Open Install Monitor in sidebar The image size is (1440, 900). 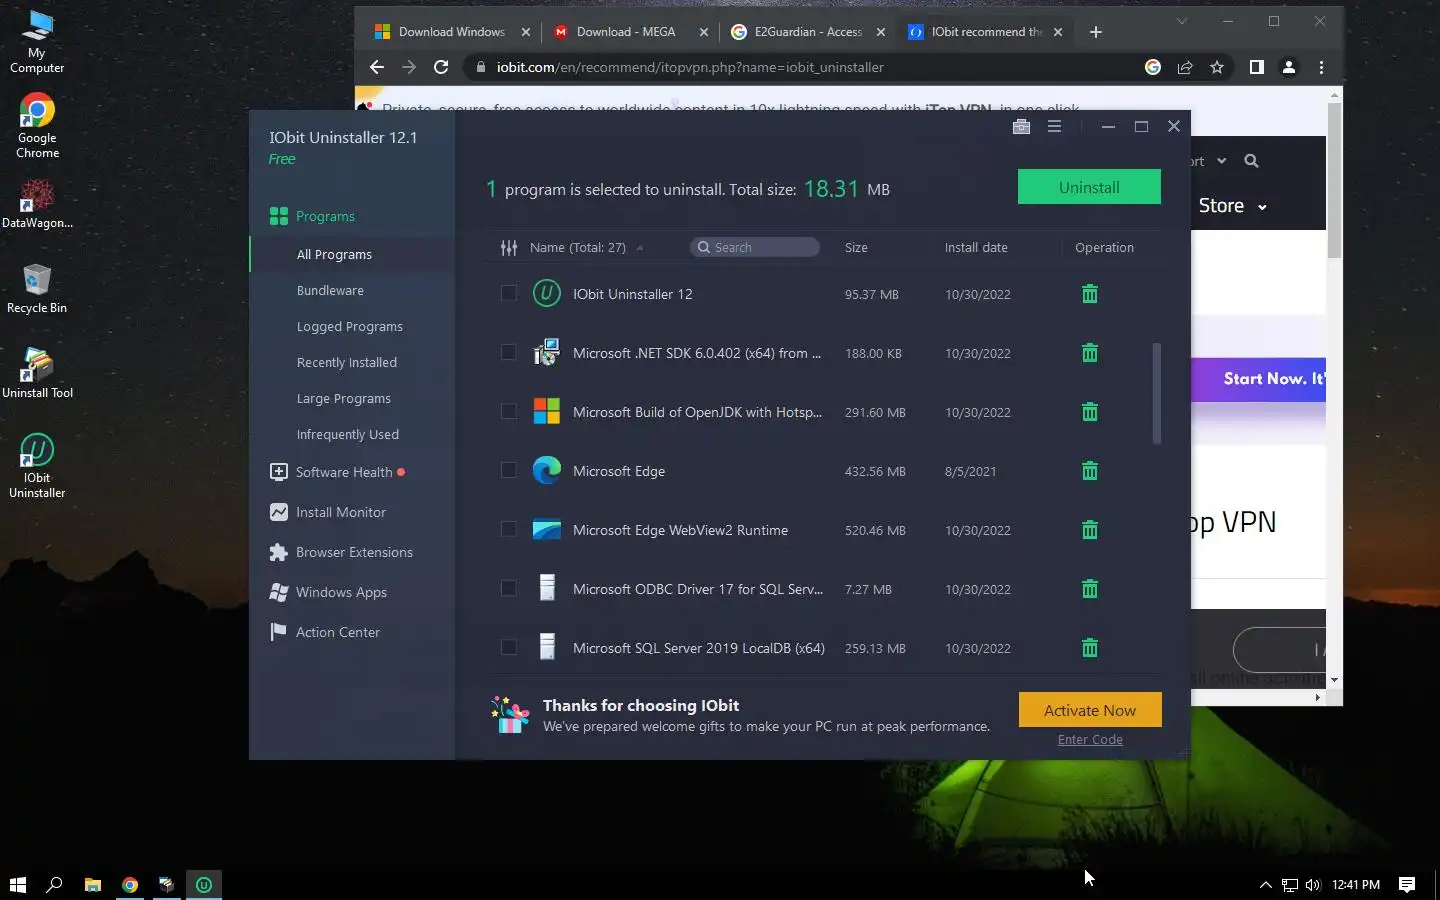pyautogui.click(x=341, y=512)
